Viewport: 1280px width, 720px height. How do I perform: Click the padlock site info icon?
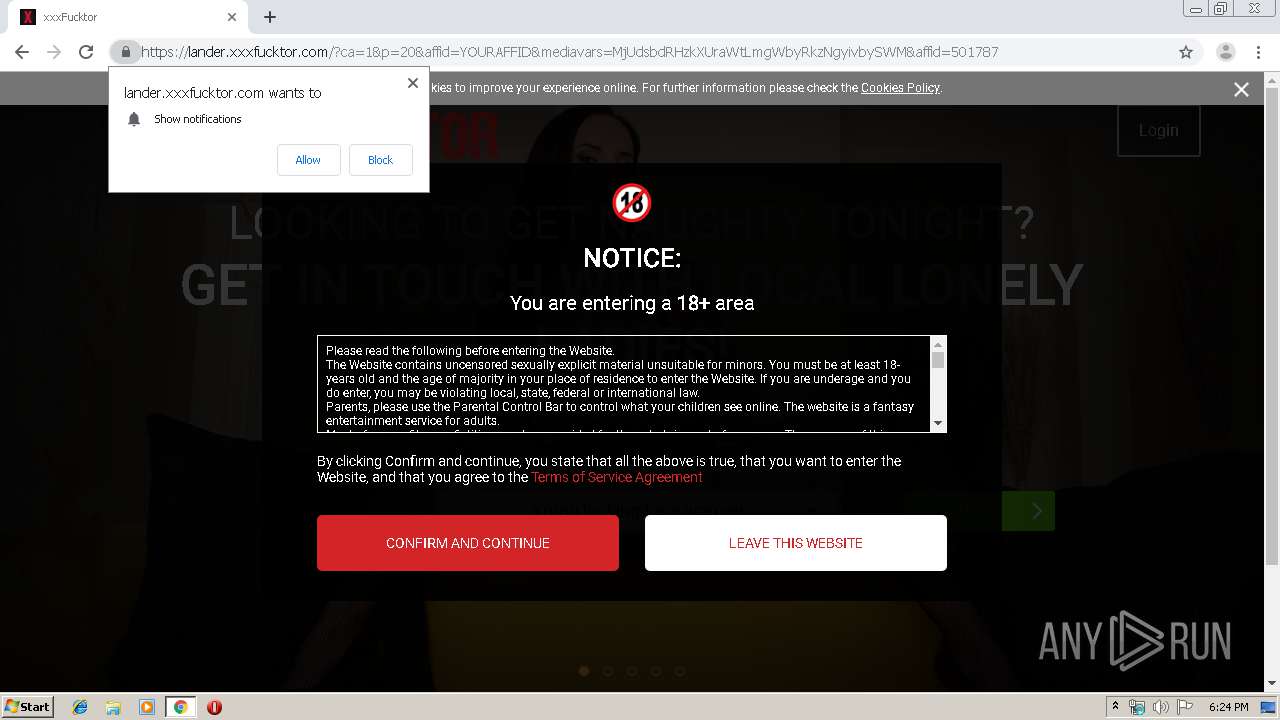click(x=125, y=52)
